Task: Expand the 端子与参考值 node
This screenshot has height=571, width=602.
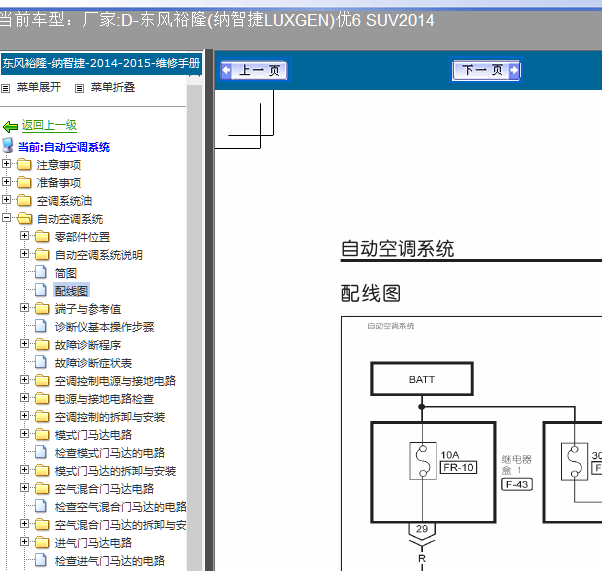Action: tap(24, 308)
